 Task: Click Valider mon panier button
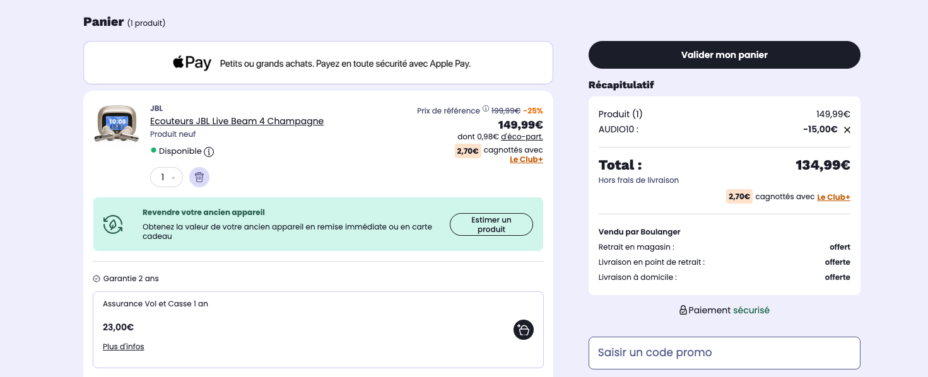724,55
